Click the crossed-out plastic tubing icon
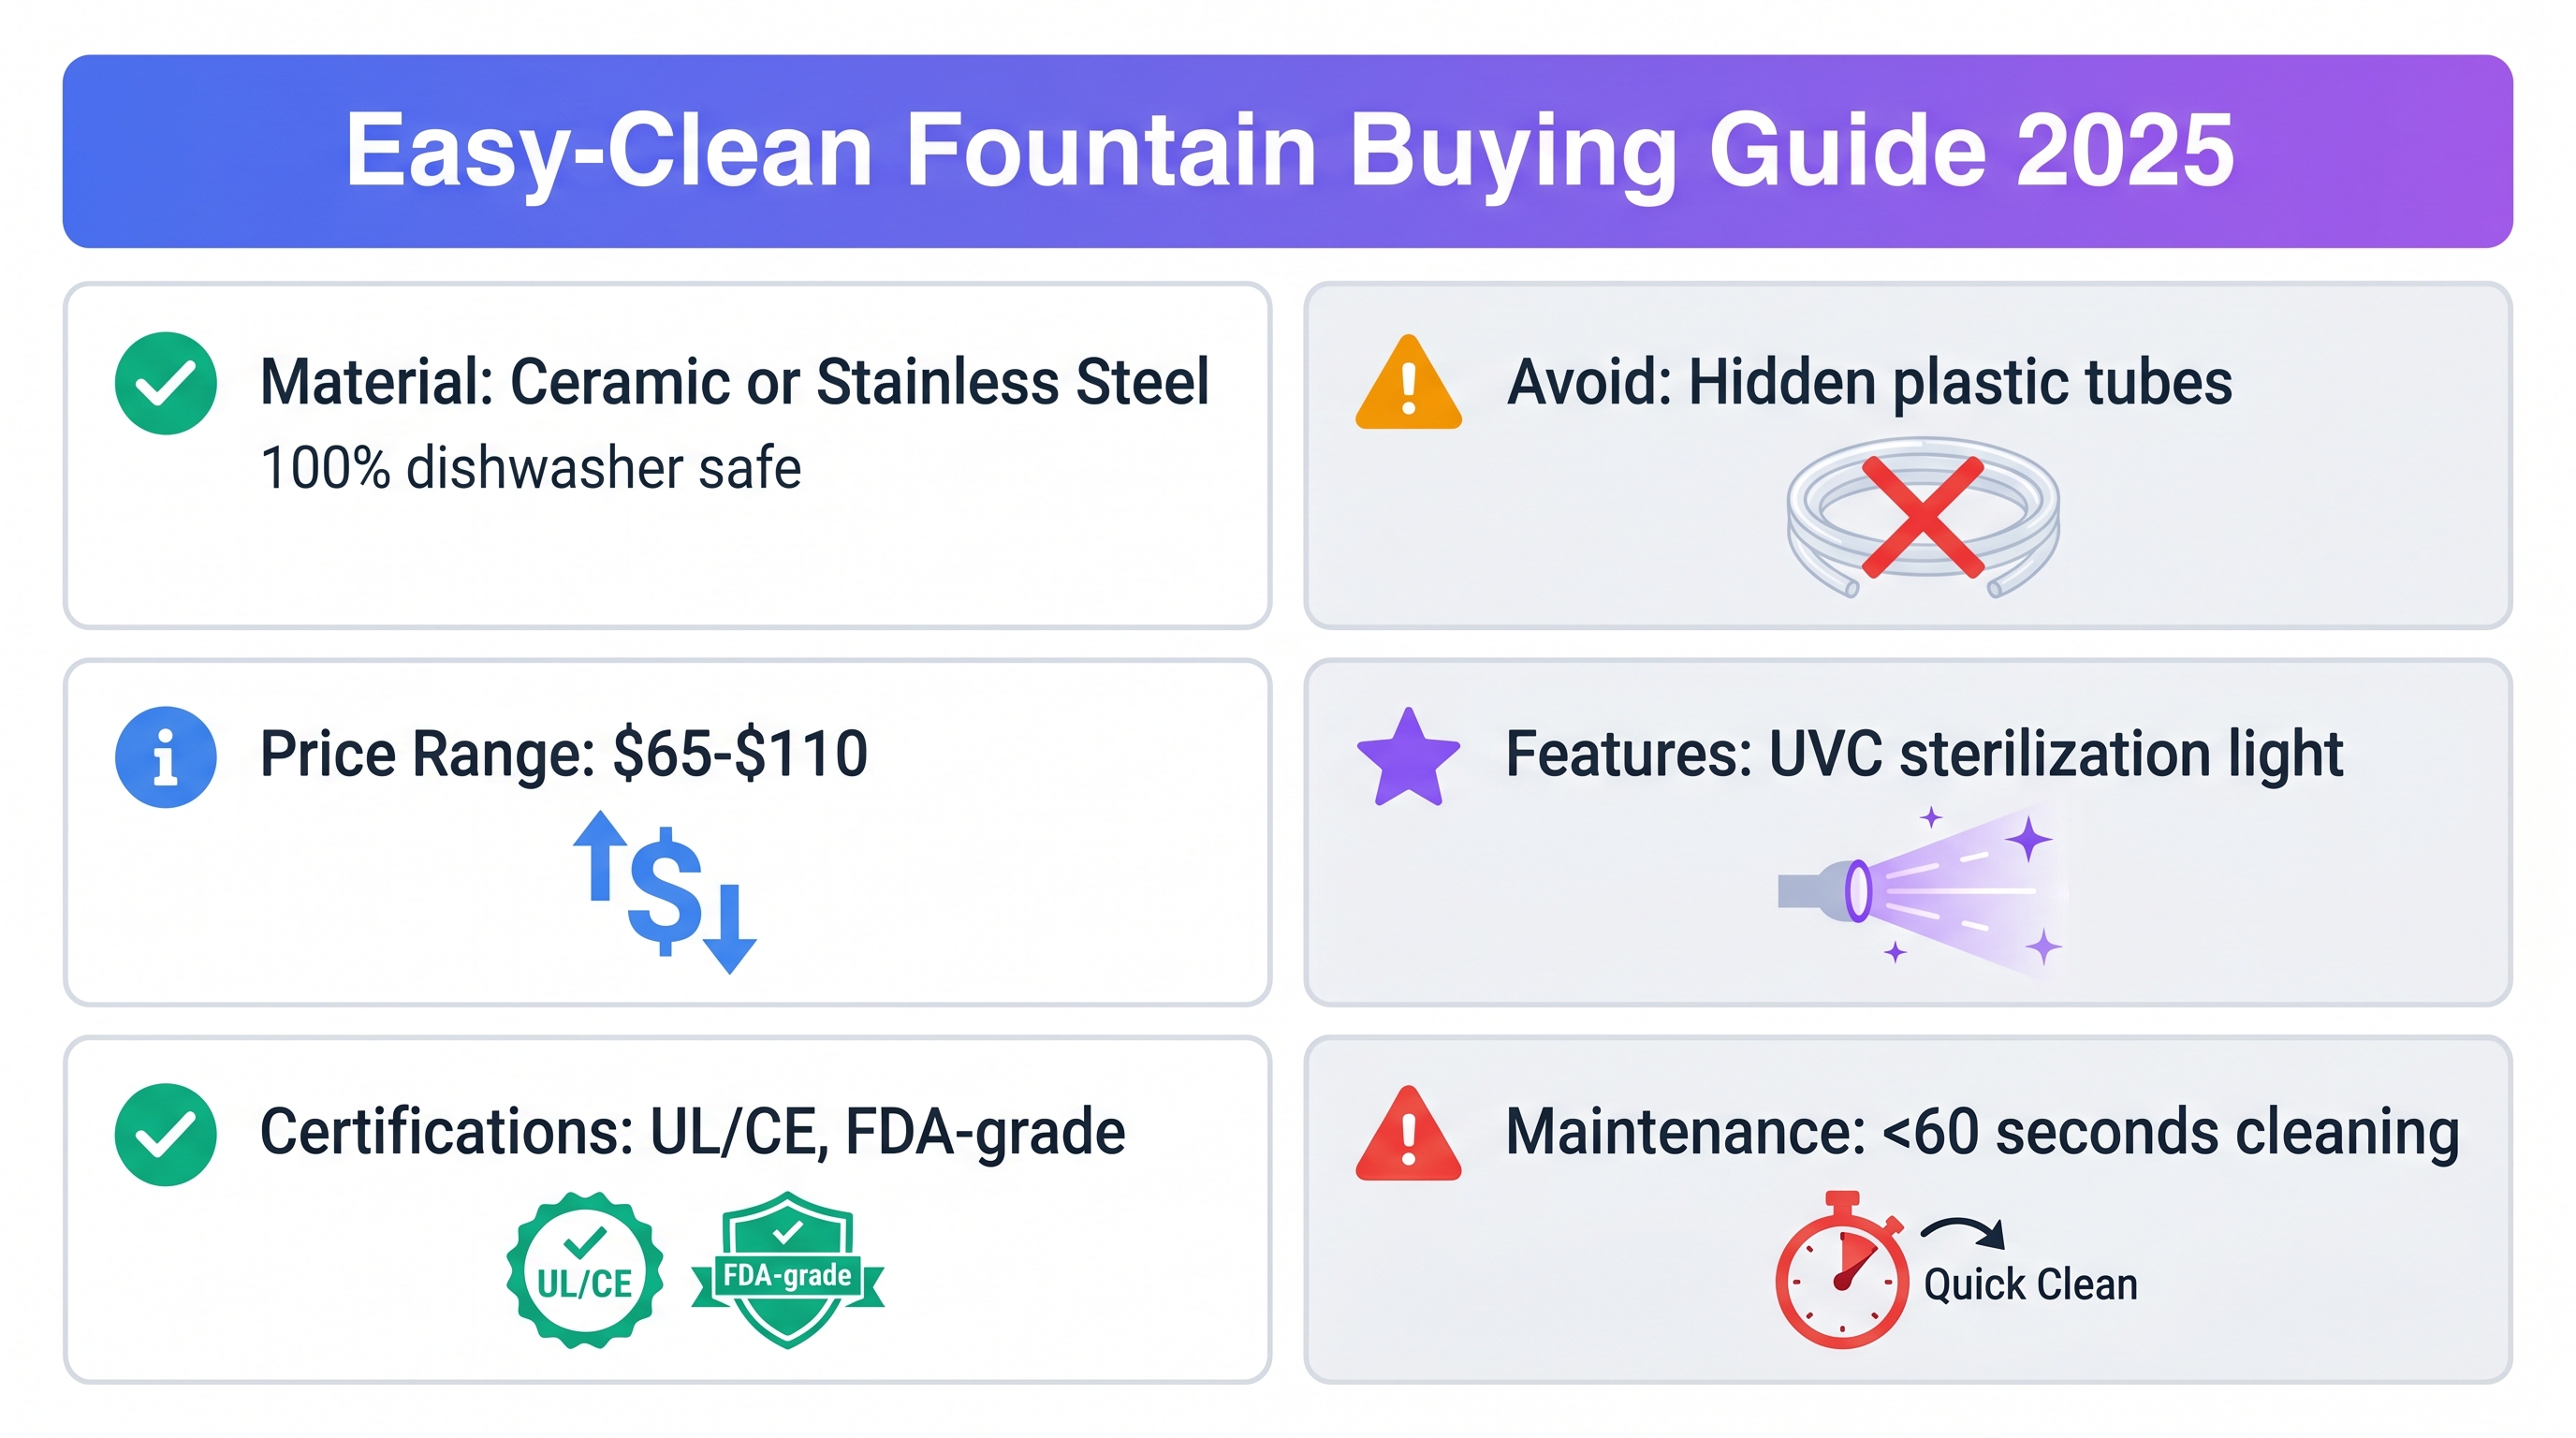This screenshot has height=1438, width=2576. pos(1922,518)
